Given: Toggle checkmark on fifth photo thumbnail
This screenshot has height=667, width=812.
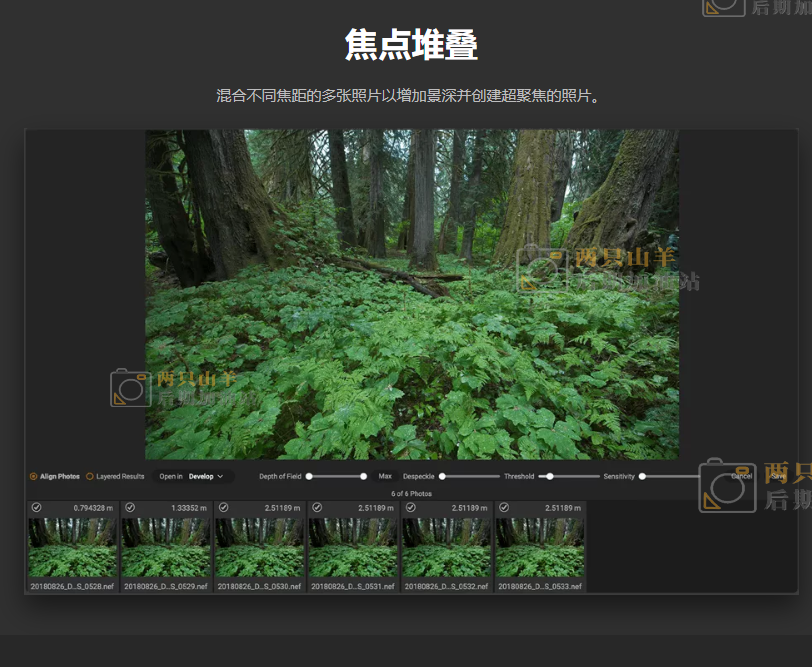Looking at the screenshot, I should pyautogui.click(x=410, y=508).
